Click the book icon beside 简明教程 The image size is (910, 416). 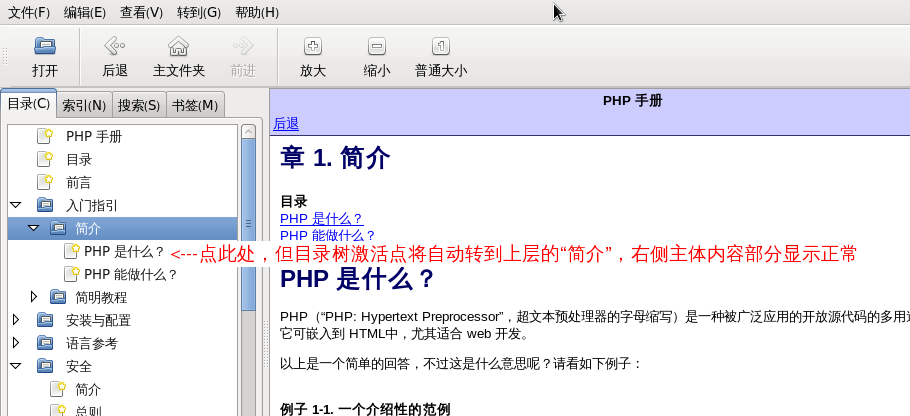(58, 297)
